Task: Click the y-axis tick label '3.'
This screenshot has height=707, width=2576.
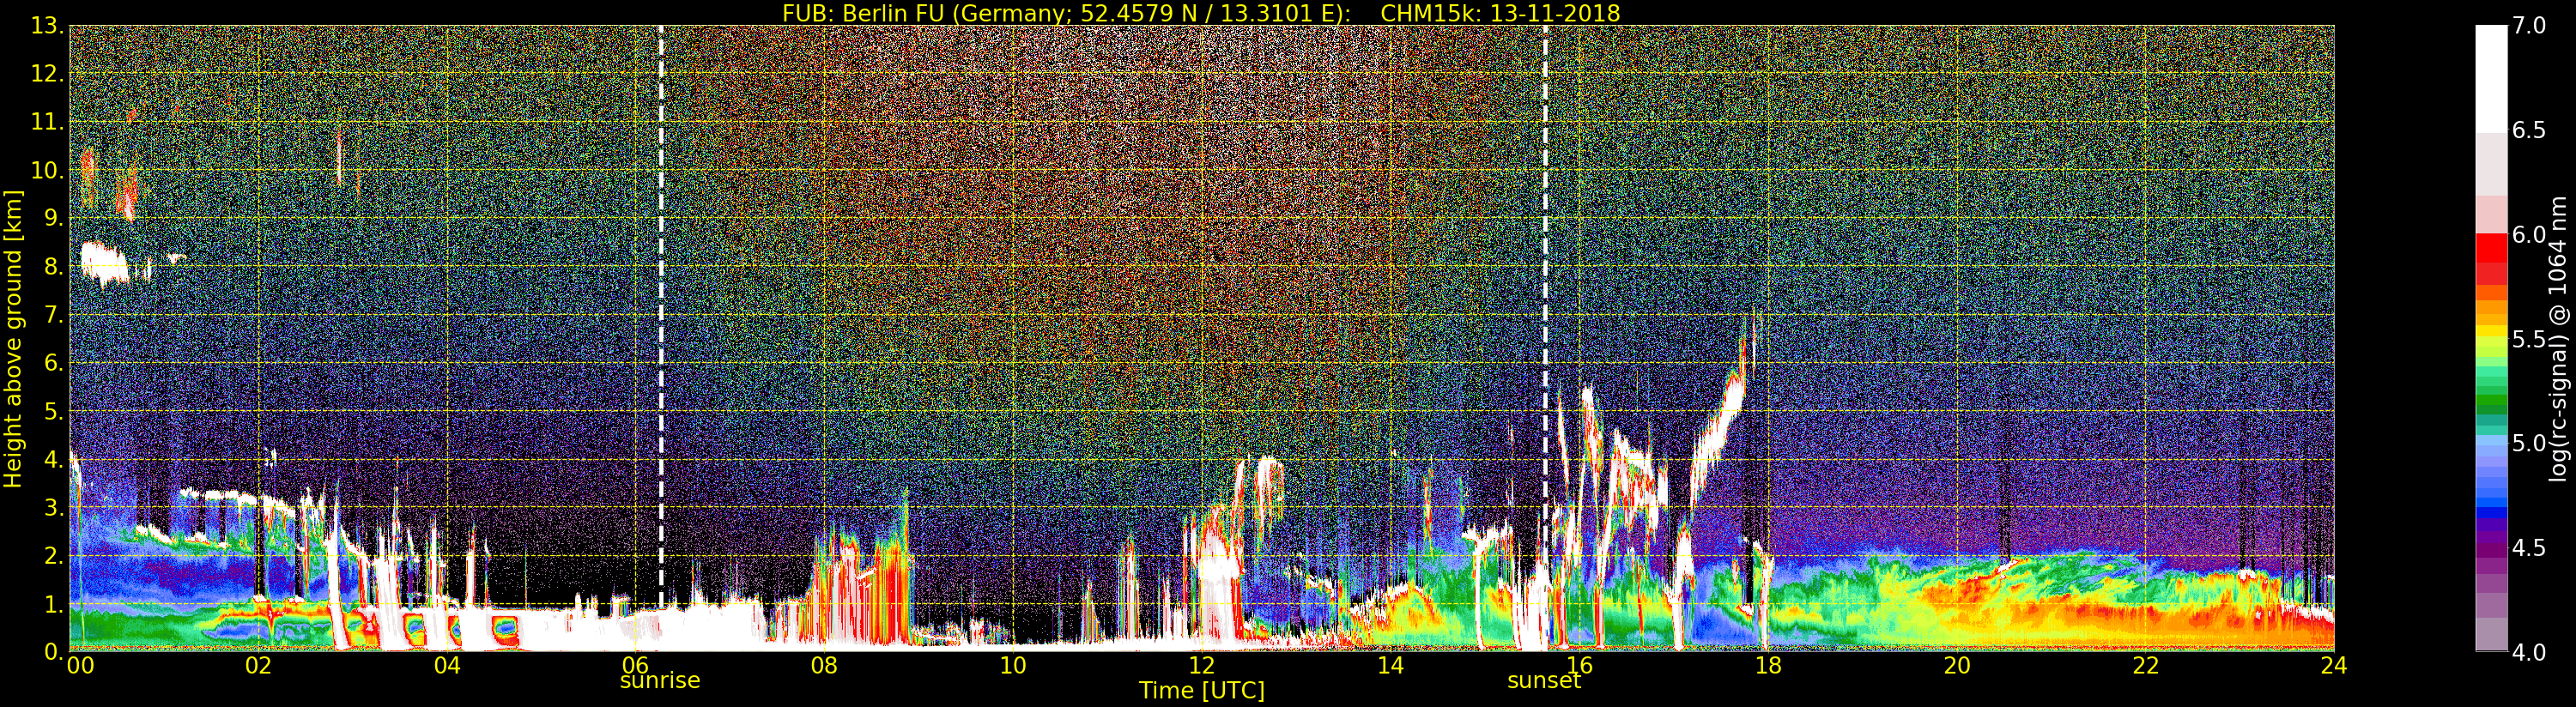Action: coord(53,507)
